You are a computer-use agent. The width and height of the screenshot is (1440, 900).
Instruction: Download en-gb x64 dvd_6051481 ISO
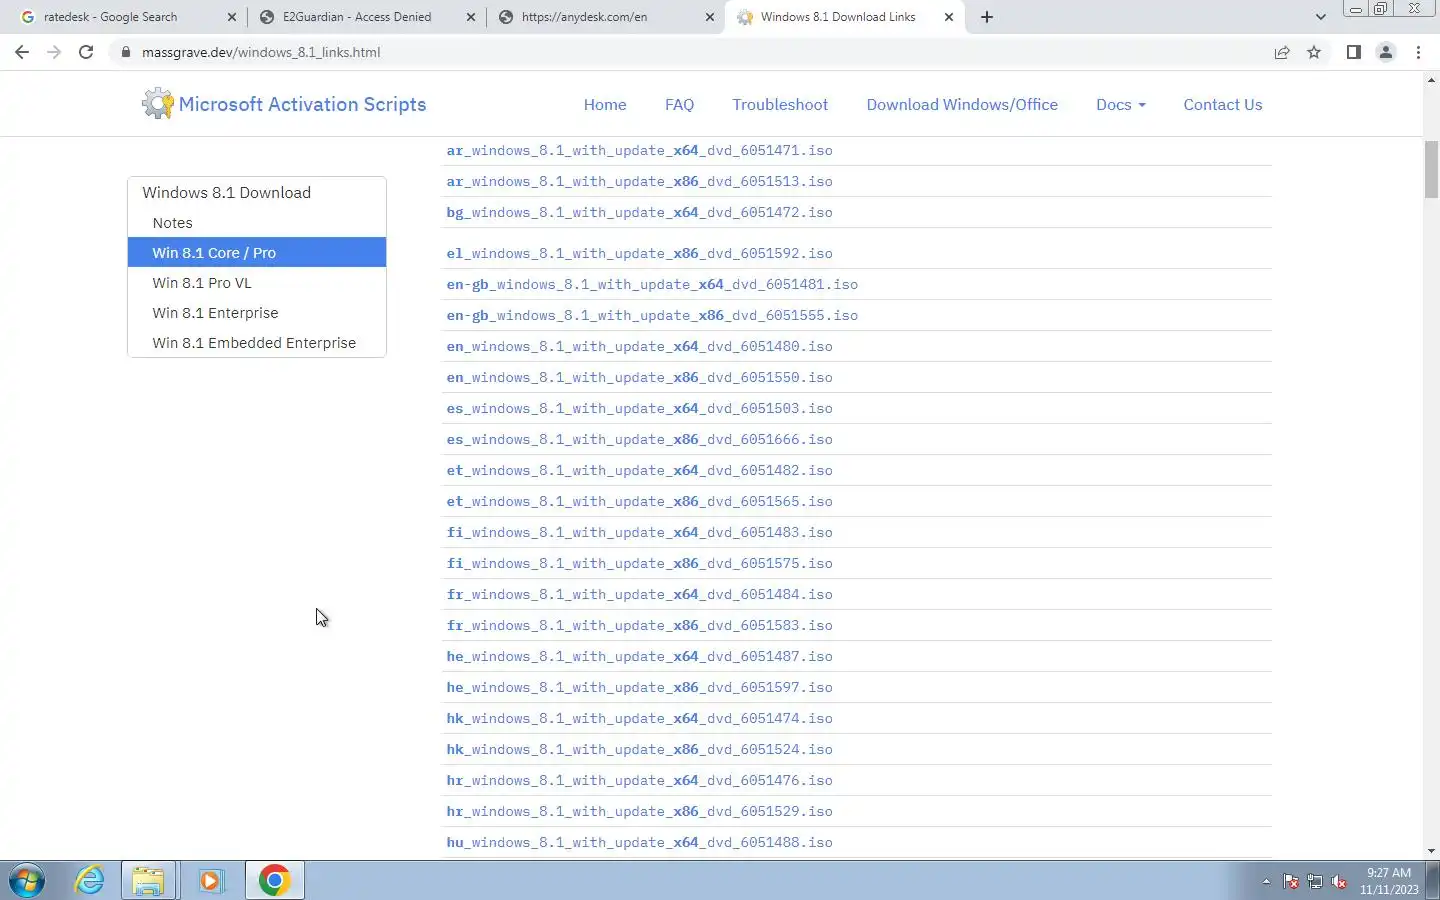[x=652, y=284]
